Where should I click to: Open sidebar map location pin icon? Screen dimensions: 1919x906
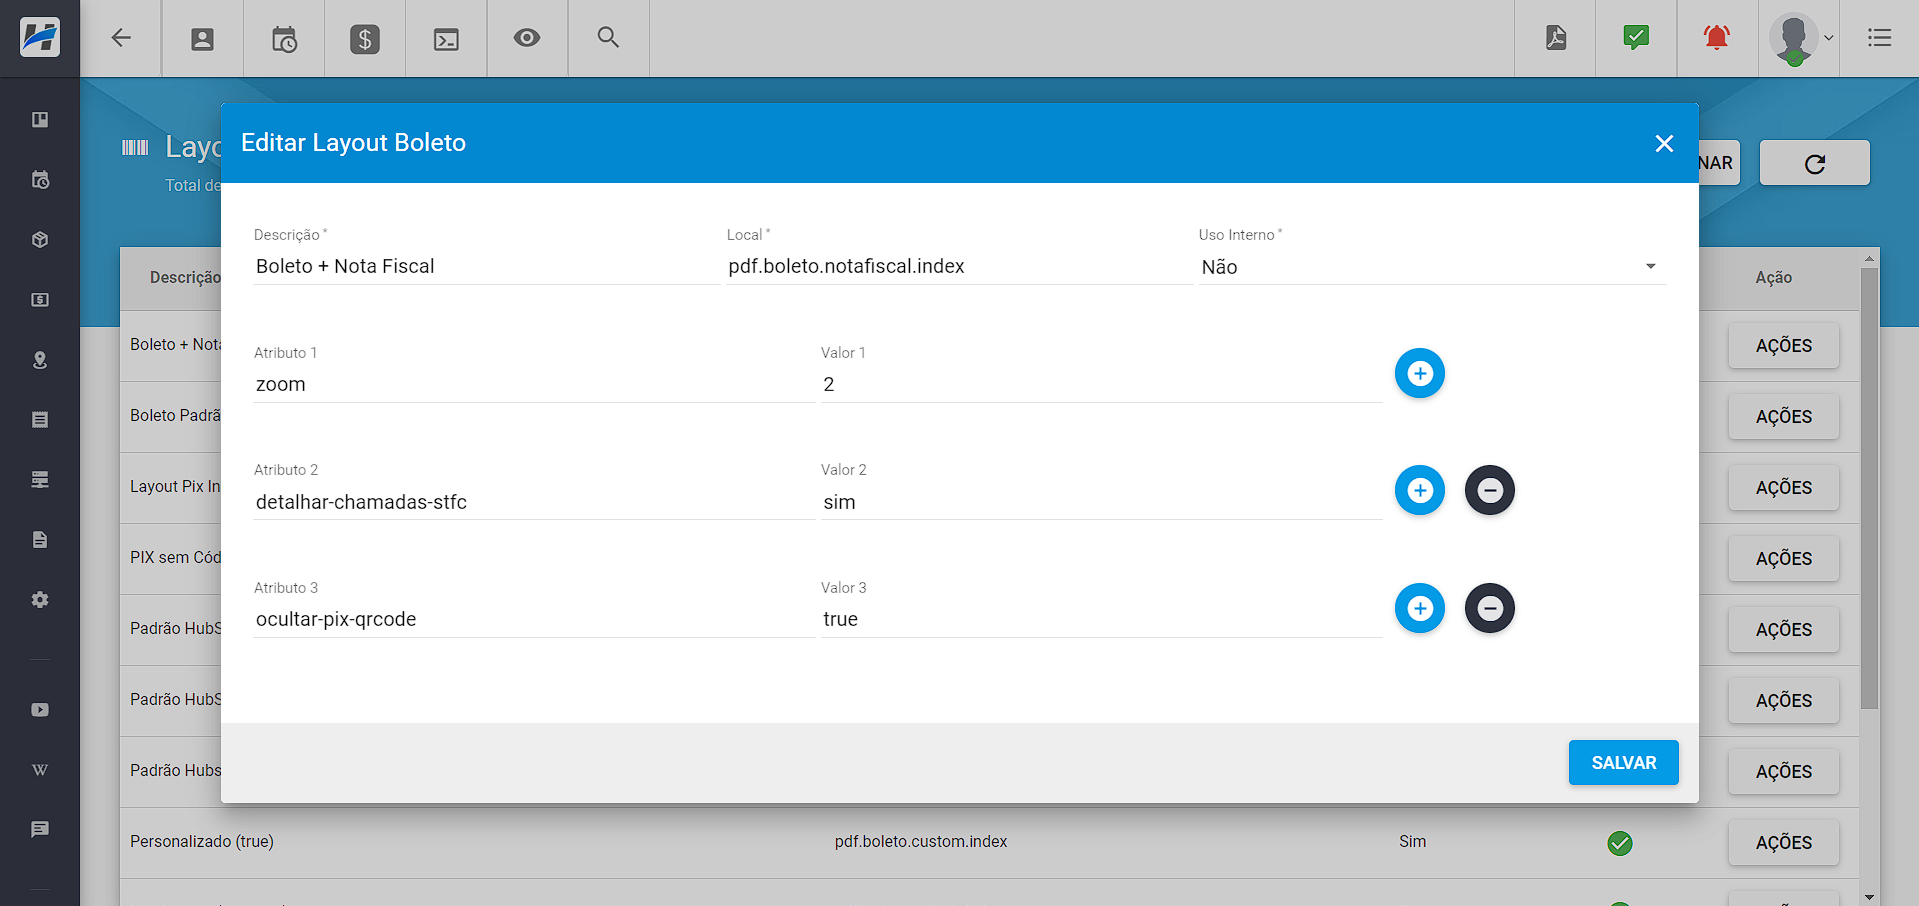[x=40, y=360]
